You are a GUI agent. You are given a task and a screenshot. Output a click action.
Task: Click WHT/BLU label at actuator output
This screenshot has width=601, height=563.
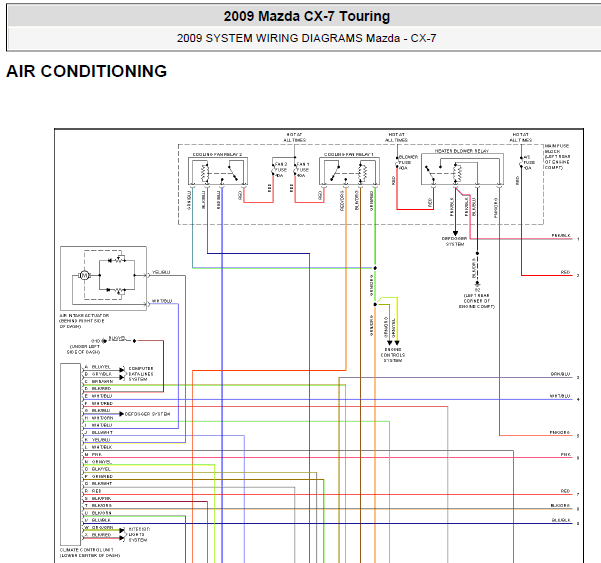click(162, 301)
